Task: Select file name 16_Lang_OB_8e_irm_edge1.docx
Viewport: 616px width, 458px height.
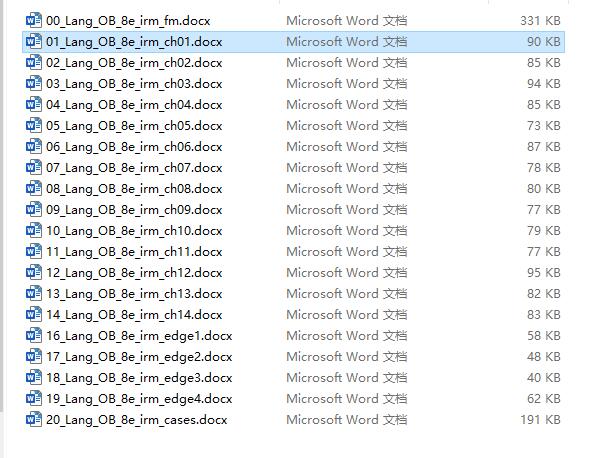Action: click(x=139, y=336)
